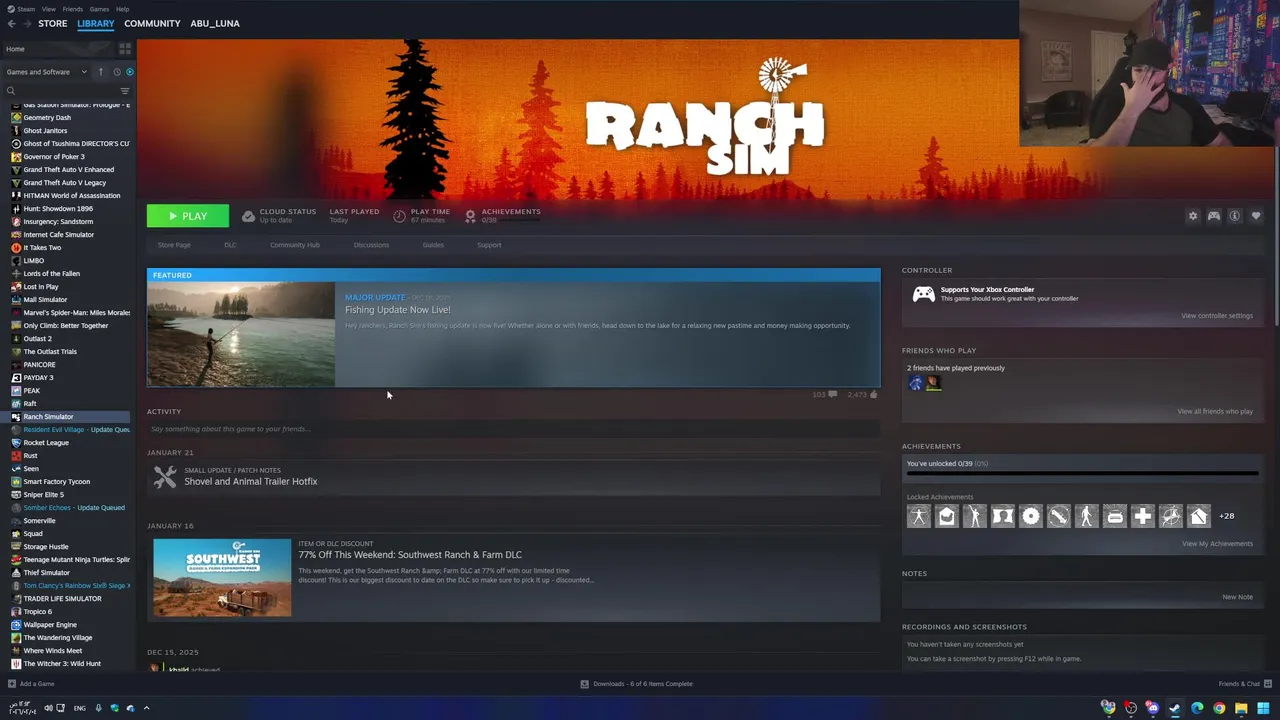Click New Note button

coord(1237,597)
